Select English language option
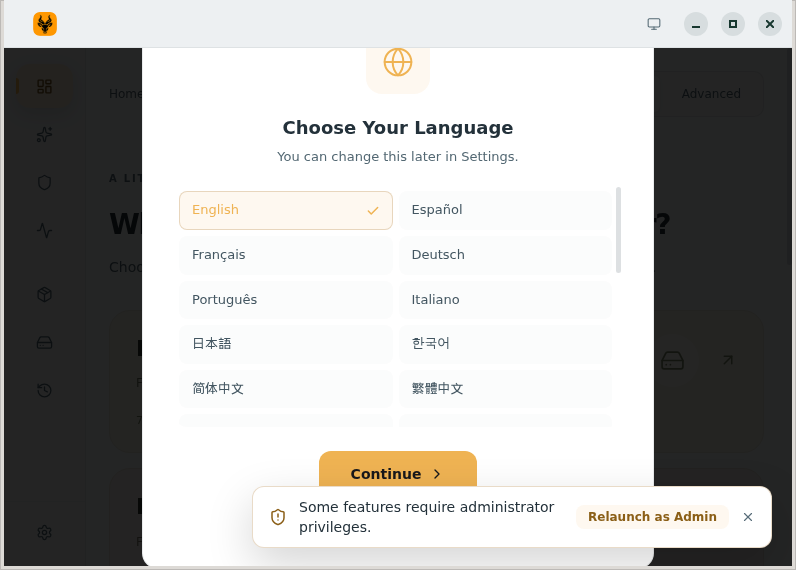The height and width of the screenshot is (570, 796). 286,210
